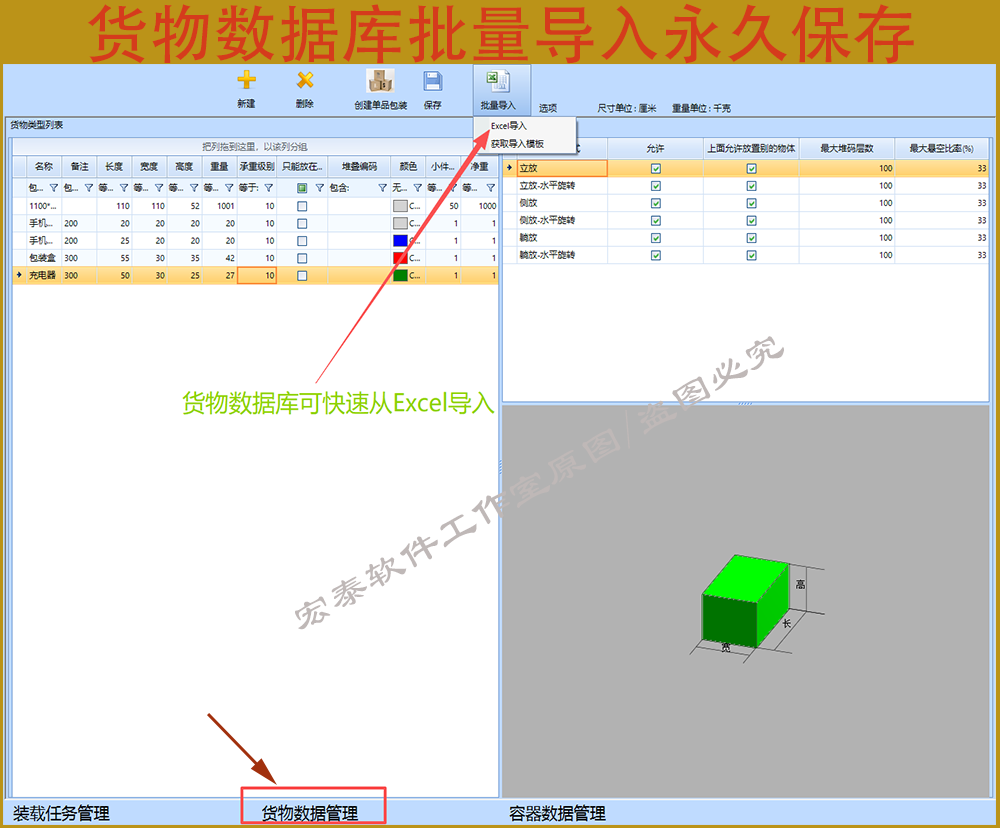Uncheck 上面允许放置别的物体 for 立放 row

[x=751, y=168]
